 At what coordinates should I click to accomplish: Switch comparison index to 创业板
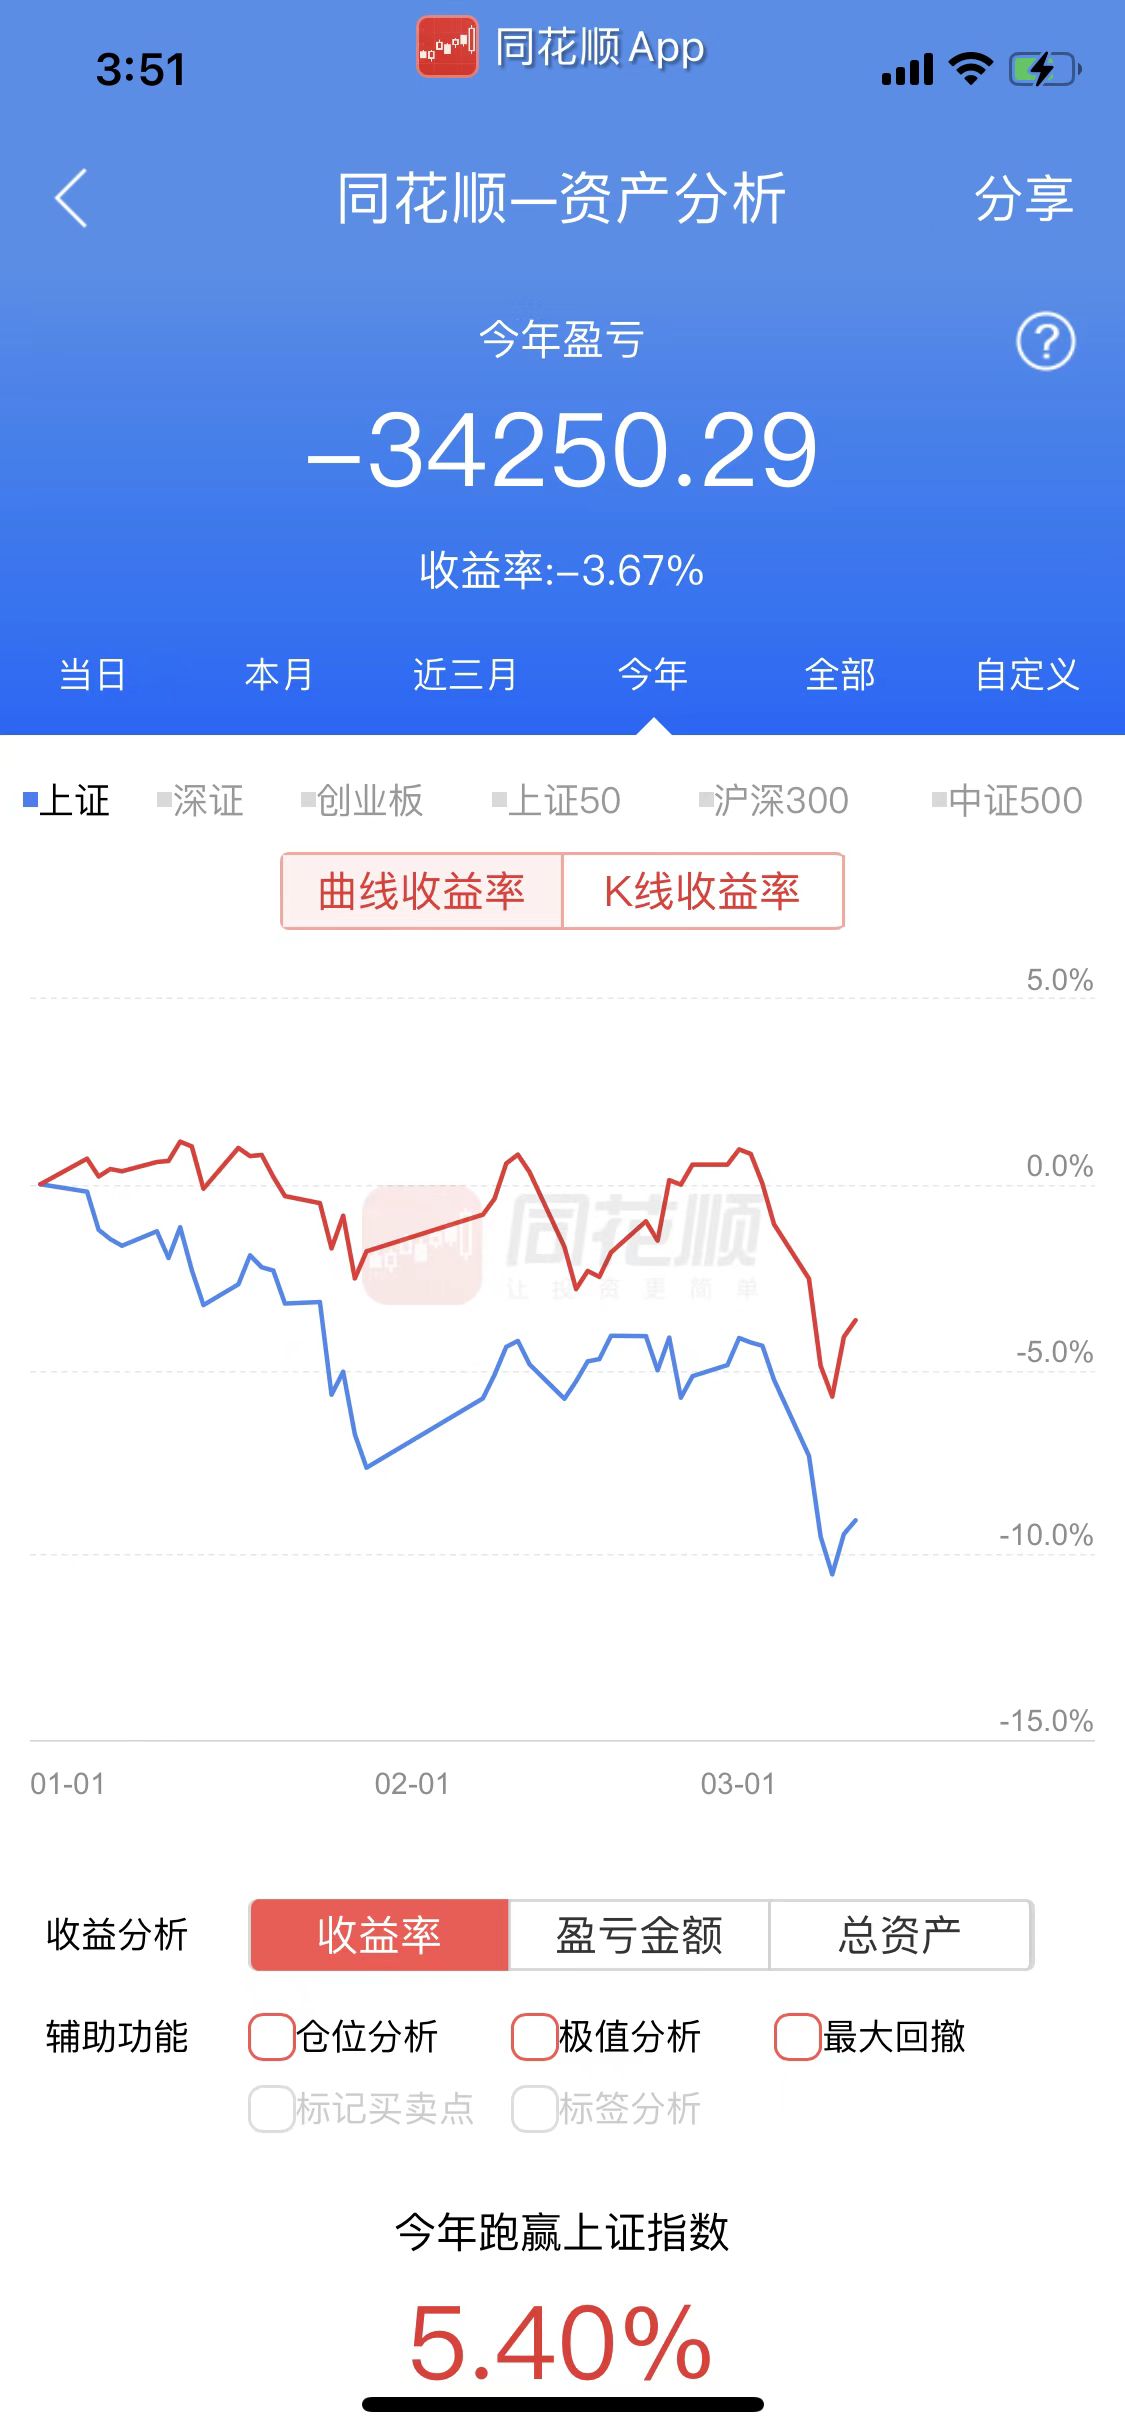click(362, 800)
